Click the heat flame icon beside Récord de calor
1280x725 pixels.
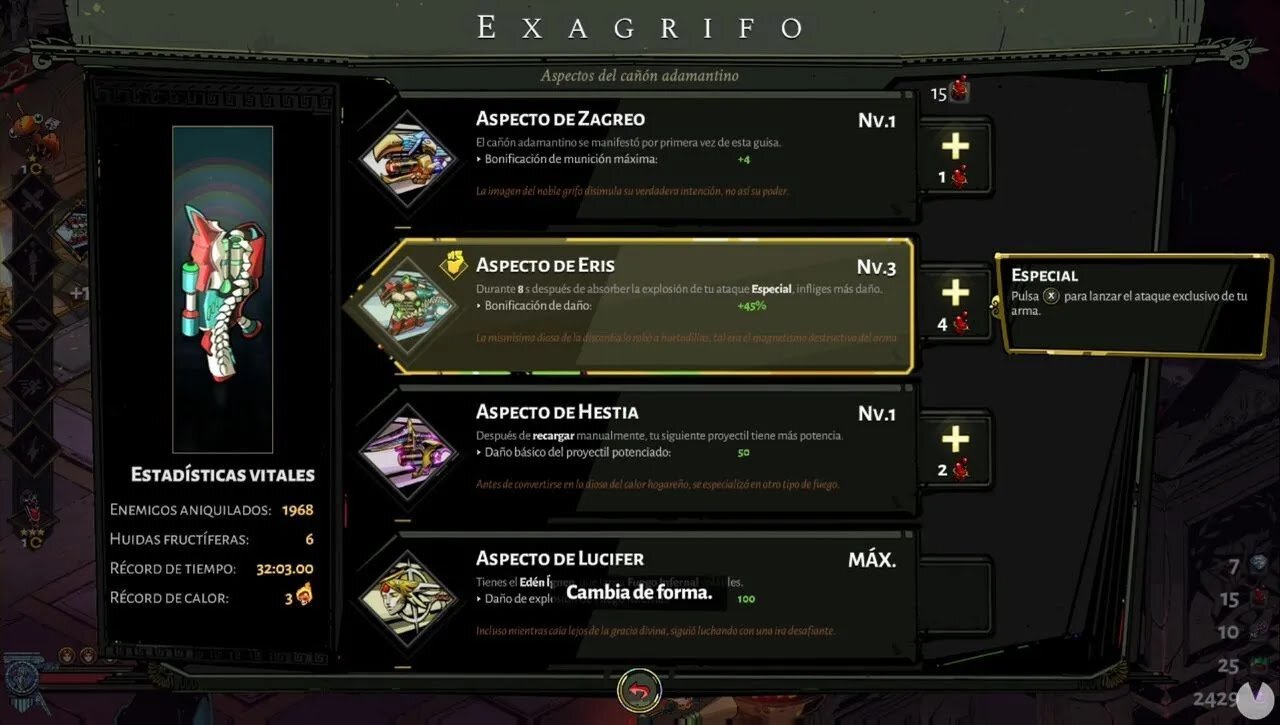305,597
